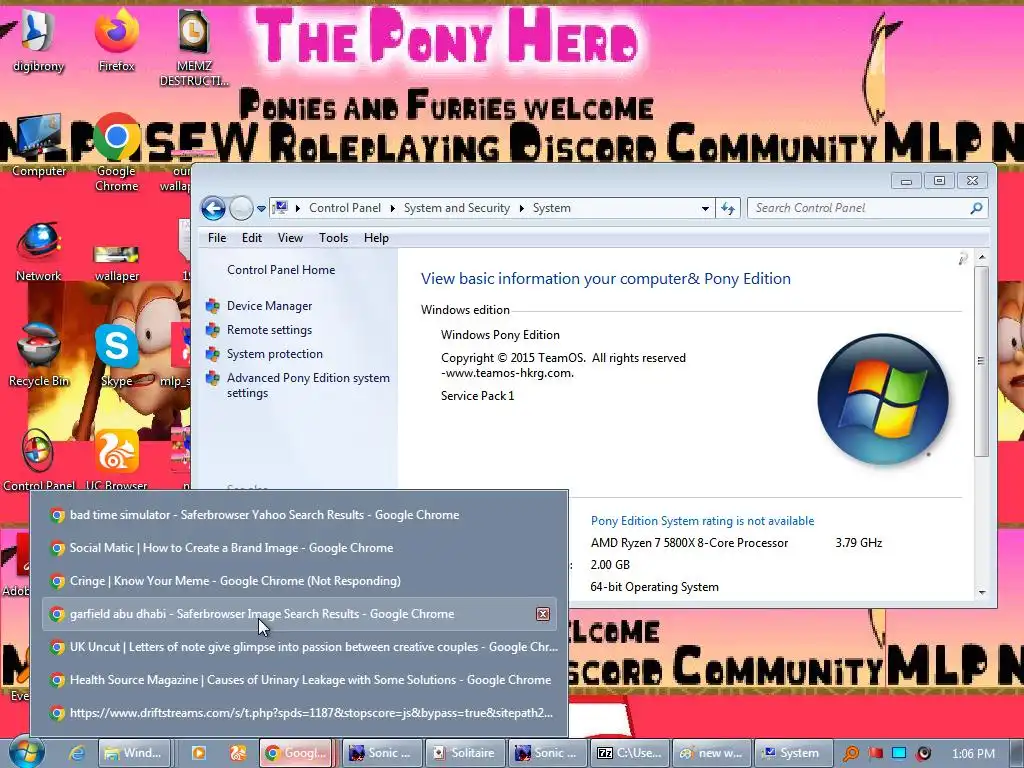Open the media player taskbar icon
Screen dimensions: 1024x768
pos(198,753)
